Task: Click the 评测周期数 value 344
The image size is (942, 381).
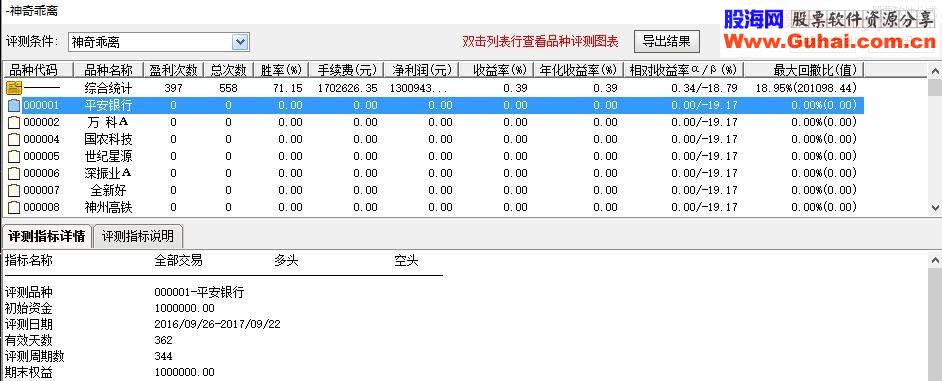Action: coord(163,356)
